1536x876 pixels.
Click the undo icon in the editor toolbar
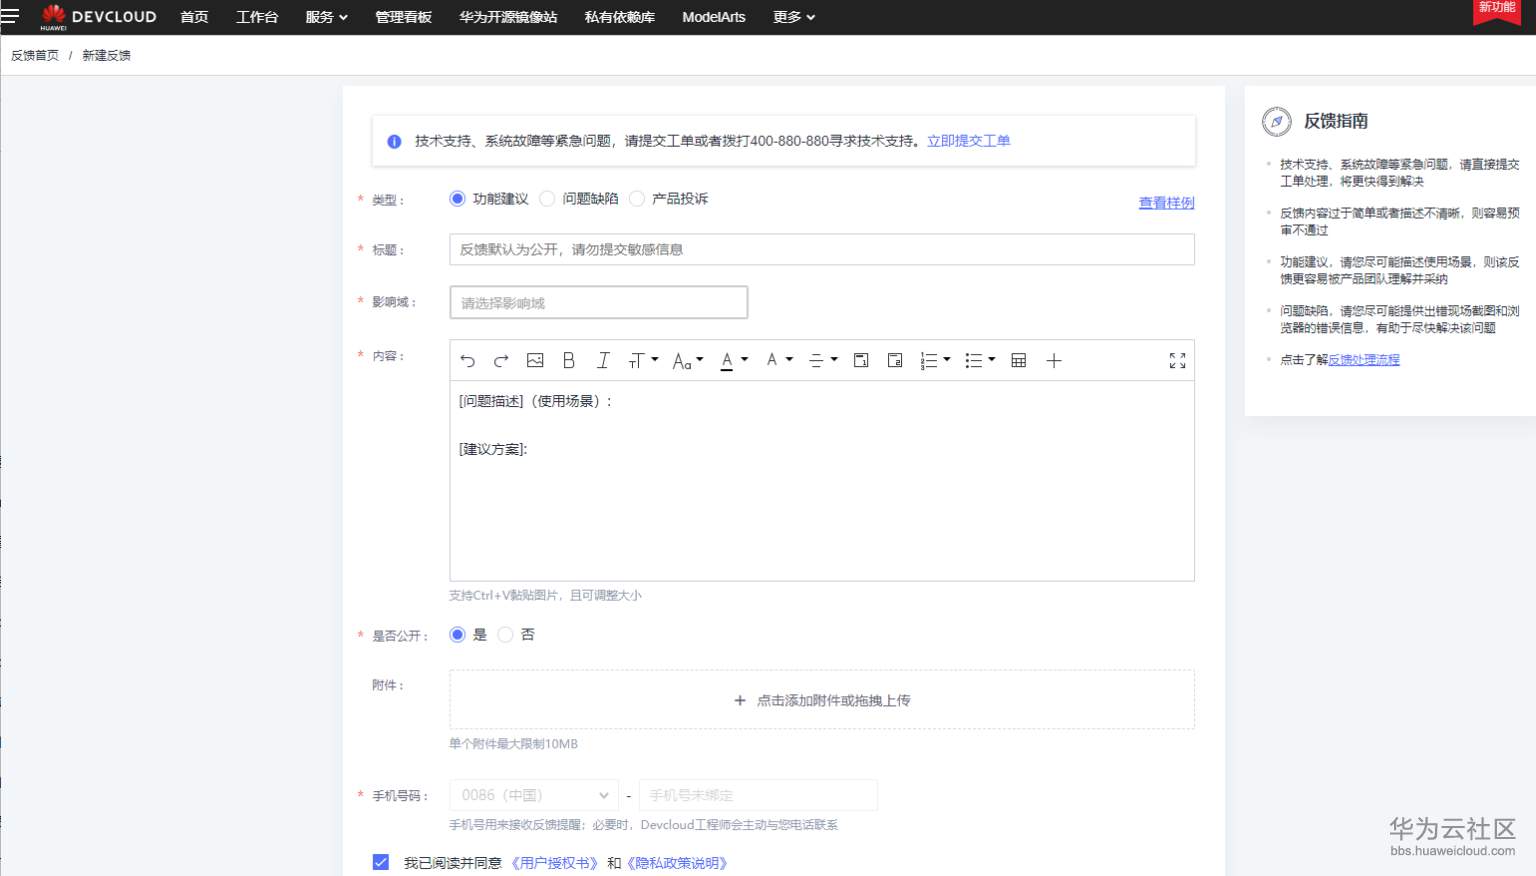pyautogui.click(x=467, y=360)
